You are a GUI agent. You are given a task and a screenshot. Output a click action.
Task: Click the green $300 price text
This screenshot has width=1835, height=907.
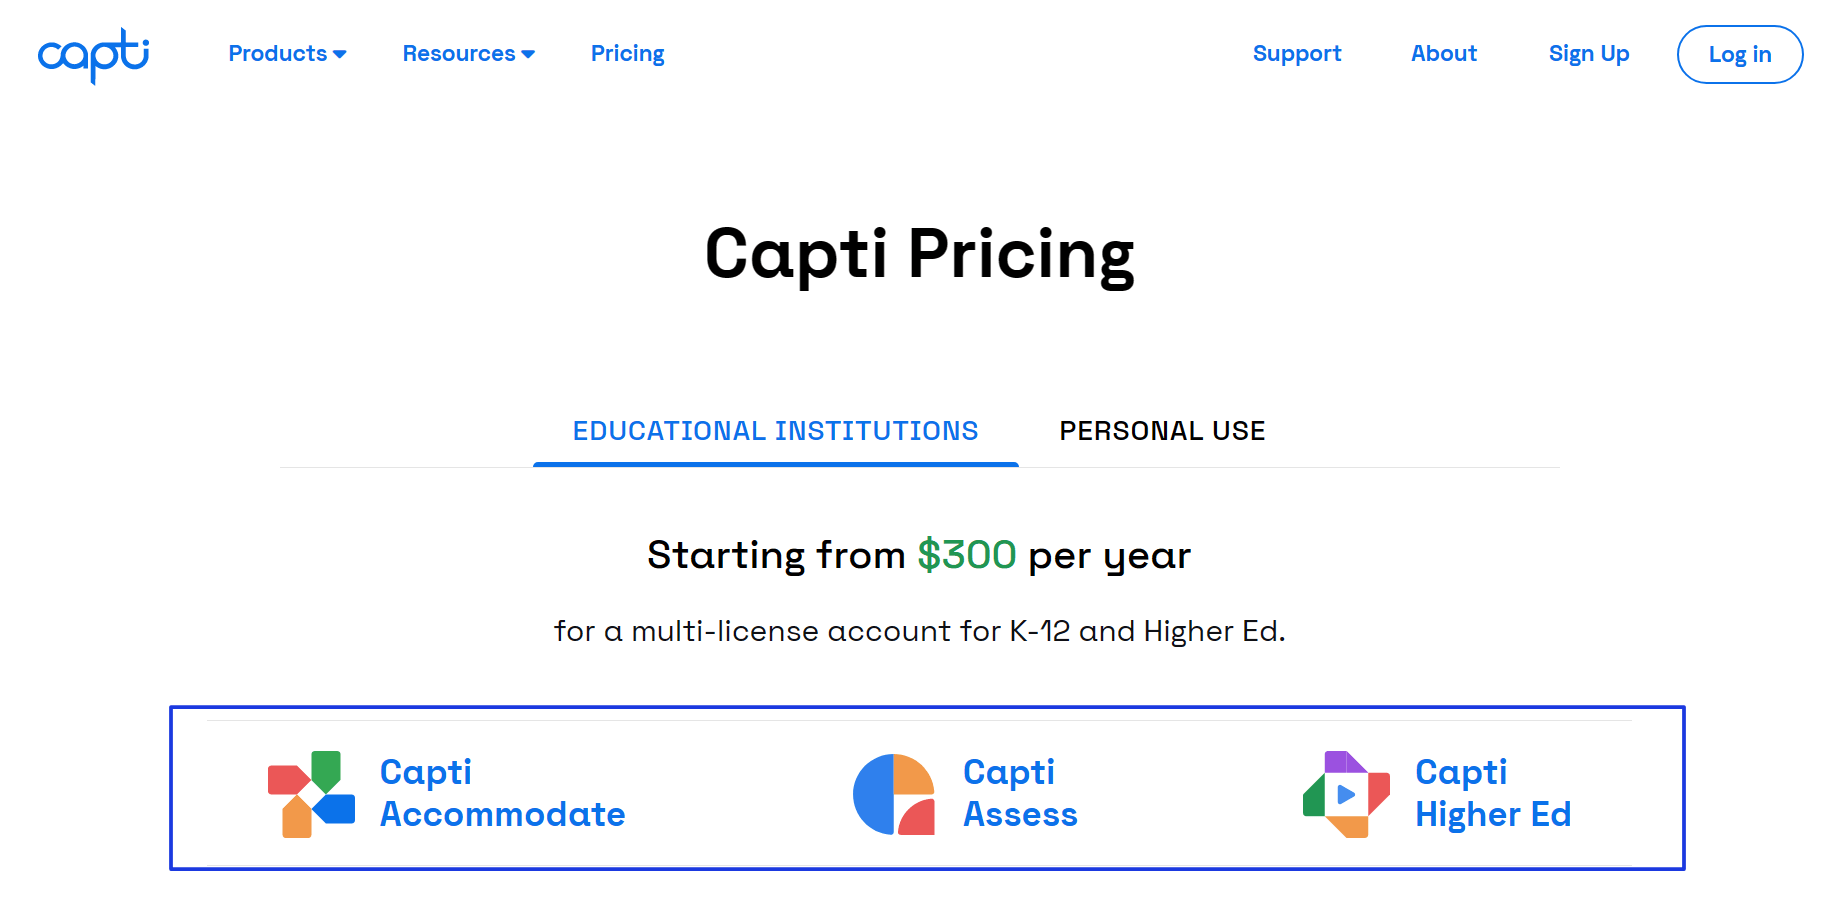(x=967, y=554)
